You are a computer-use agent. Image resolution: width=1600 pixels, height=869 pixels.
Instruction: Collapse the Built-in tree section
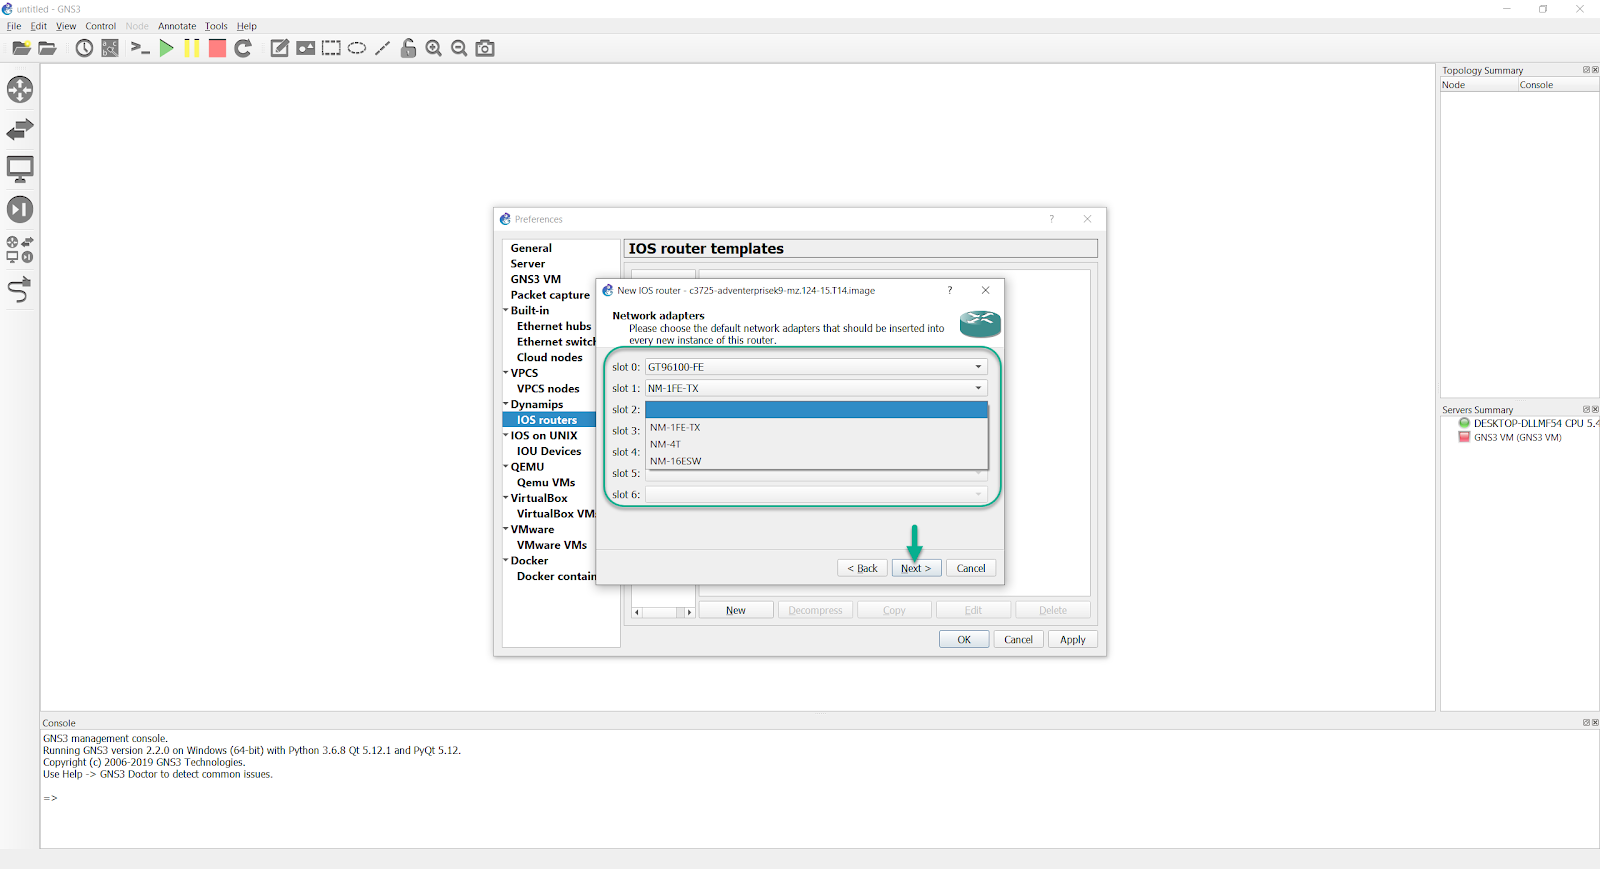coord(506,310)
